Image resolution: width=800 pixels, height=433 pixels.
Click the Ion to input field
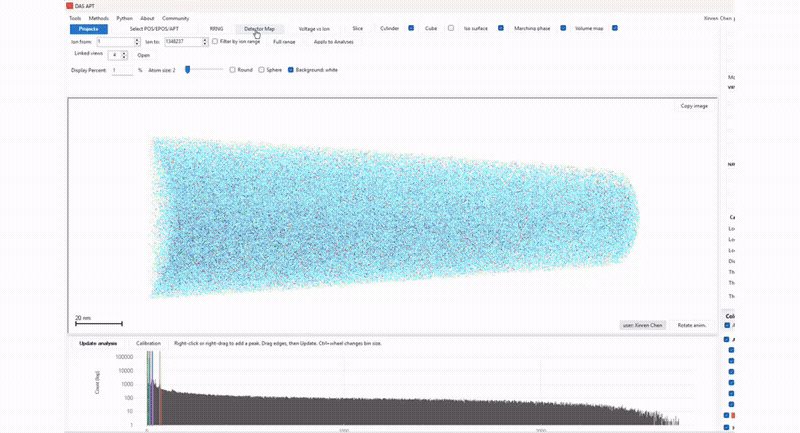[183, 42]
